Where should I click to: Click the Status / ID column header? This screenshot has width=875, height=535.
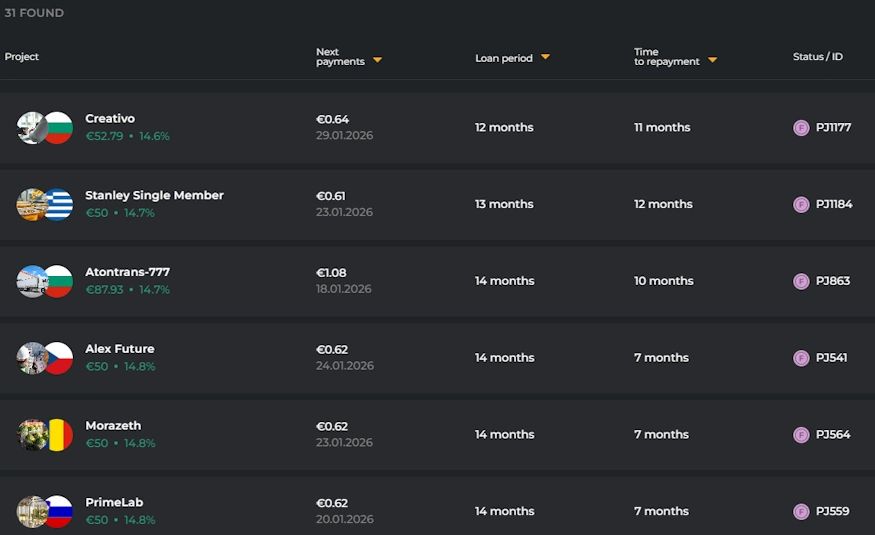(817, 57)
